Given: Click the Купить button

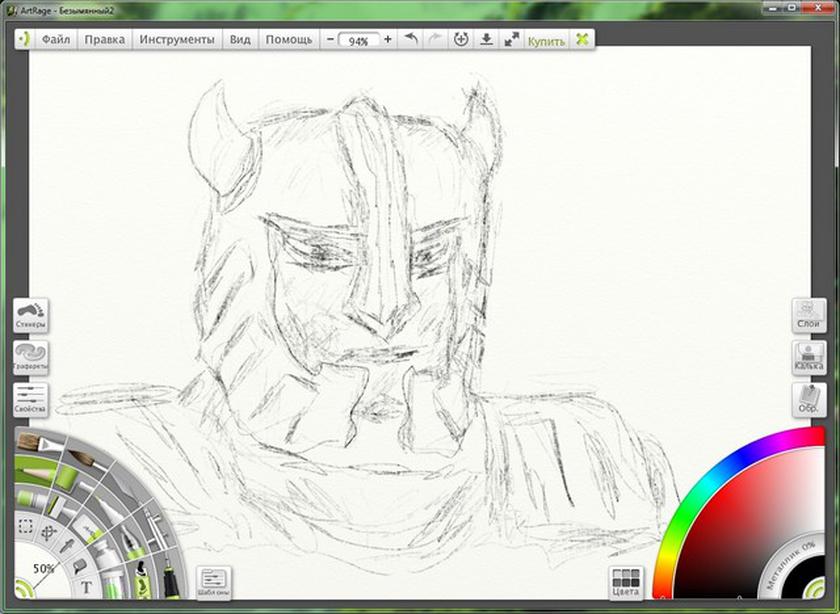Looking at the screenshot, I should pyautogui.click(x=546, y=41).
